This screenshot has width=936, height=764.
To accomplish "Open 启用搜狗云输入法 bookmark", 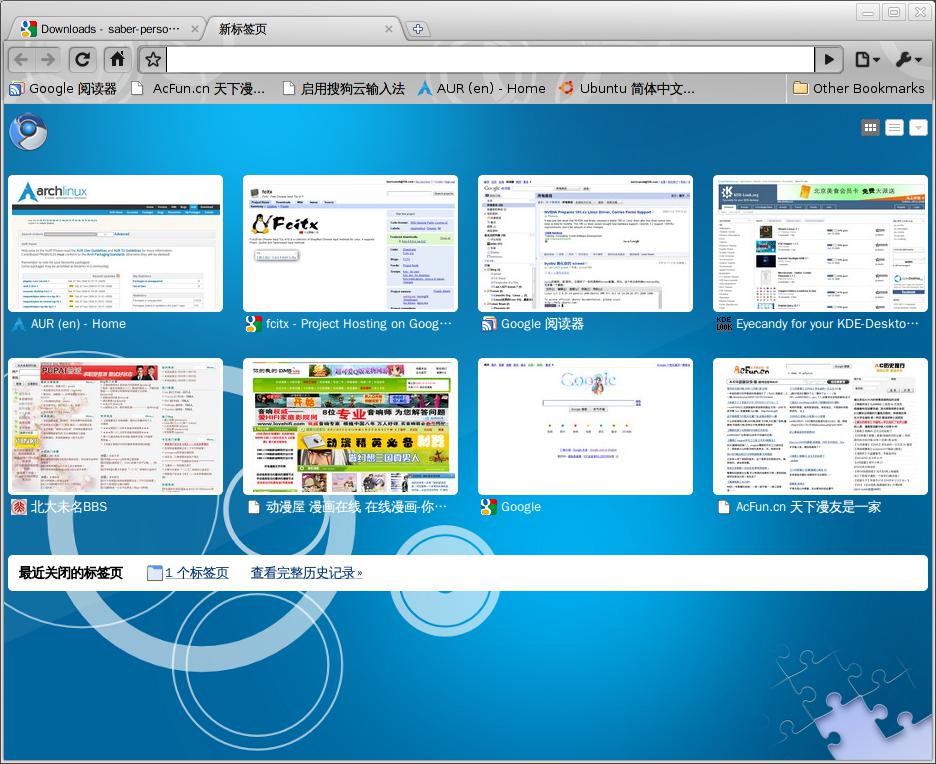I will click(x=344, y=89).
